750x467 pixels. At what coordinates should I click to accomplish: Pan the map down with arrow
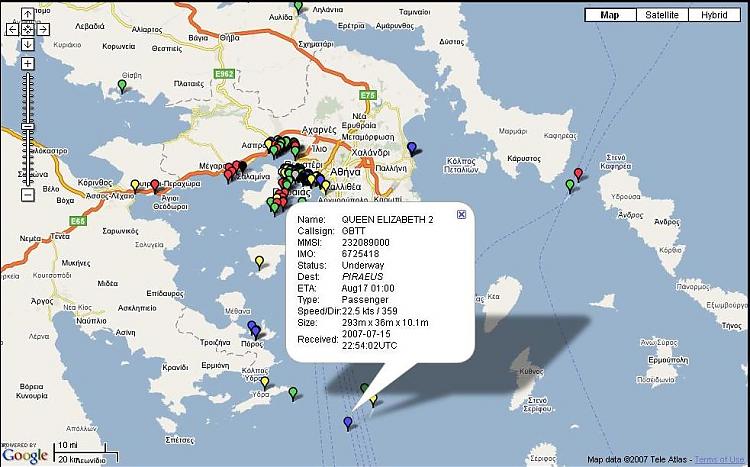(x=28, y=45)
